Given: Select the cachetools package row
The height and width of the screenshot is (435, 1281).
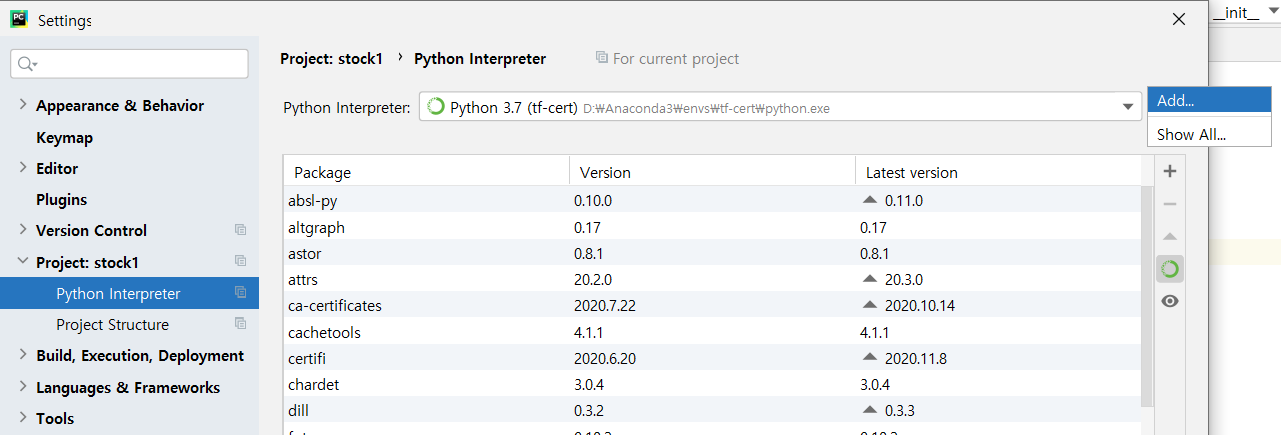Looking at the screenshot, I should [x=712, y=332].
